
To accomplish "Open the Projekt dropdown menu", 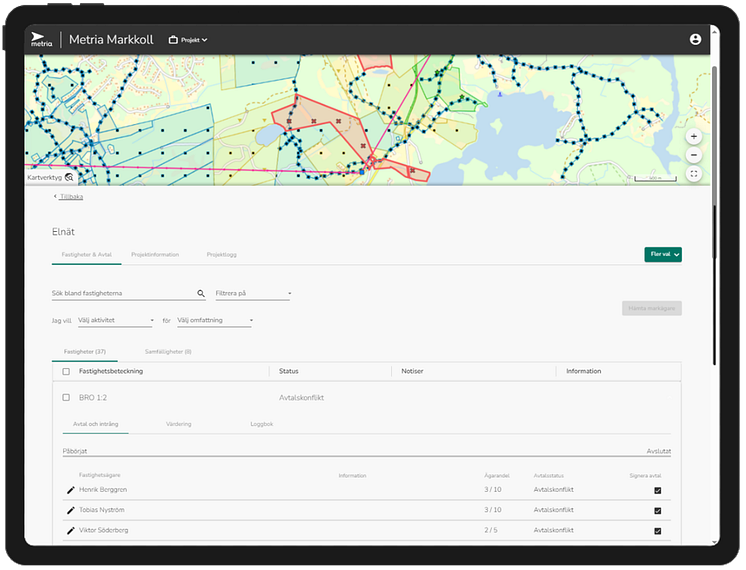I will tap(188, 40).
